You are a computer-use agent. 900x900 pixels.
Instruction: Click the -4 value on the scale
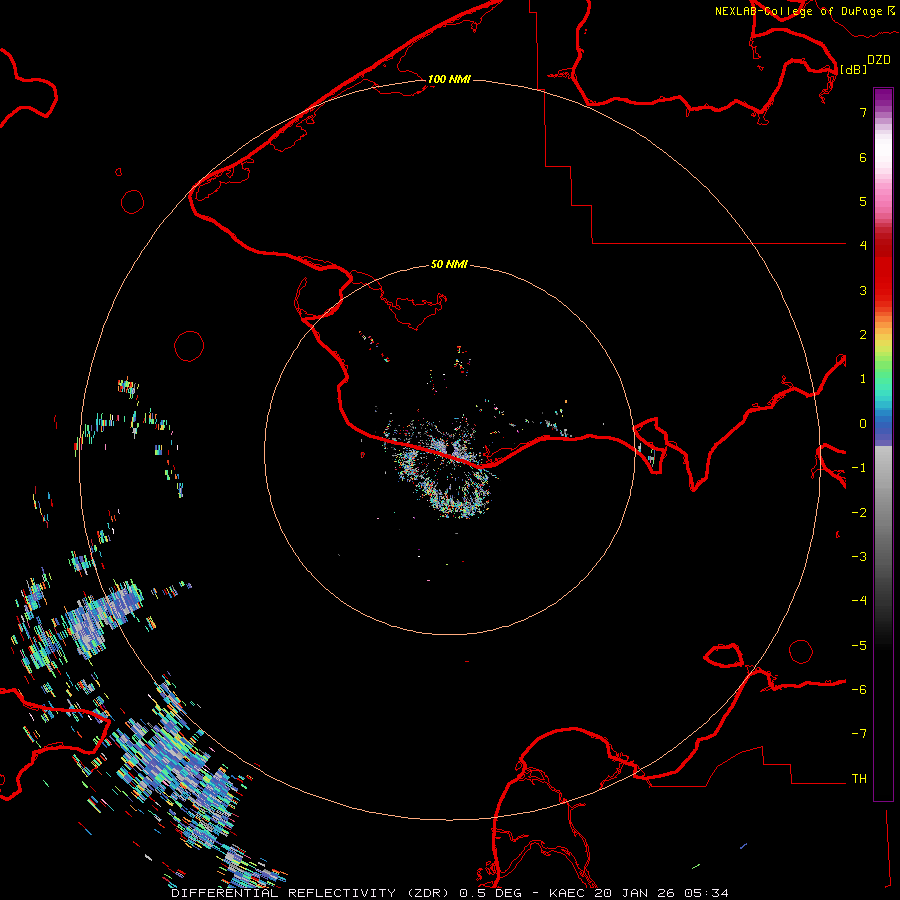point(859,601)
